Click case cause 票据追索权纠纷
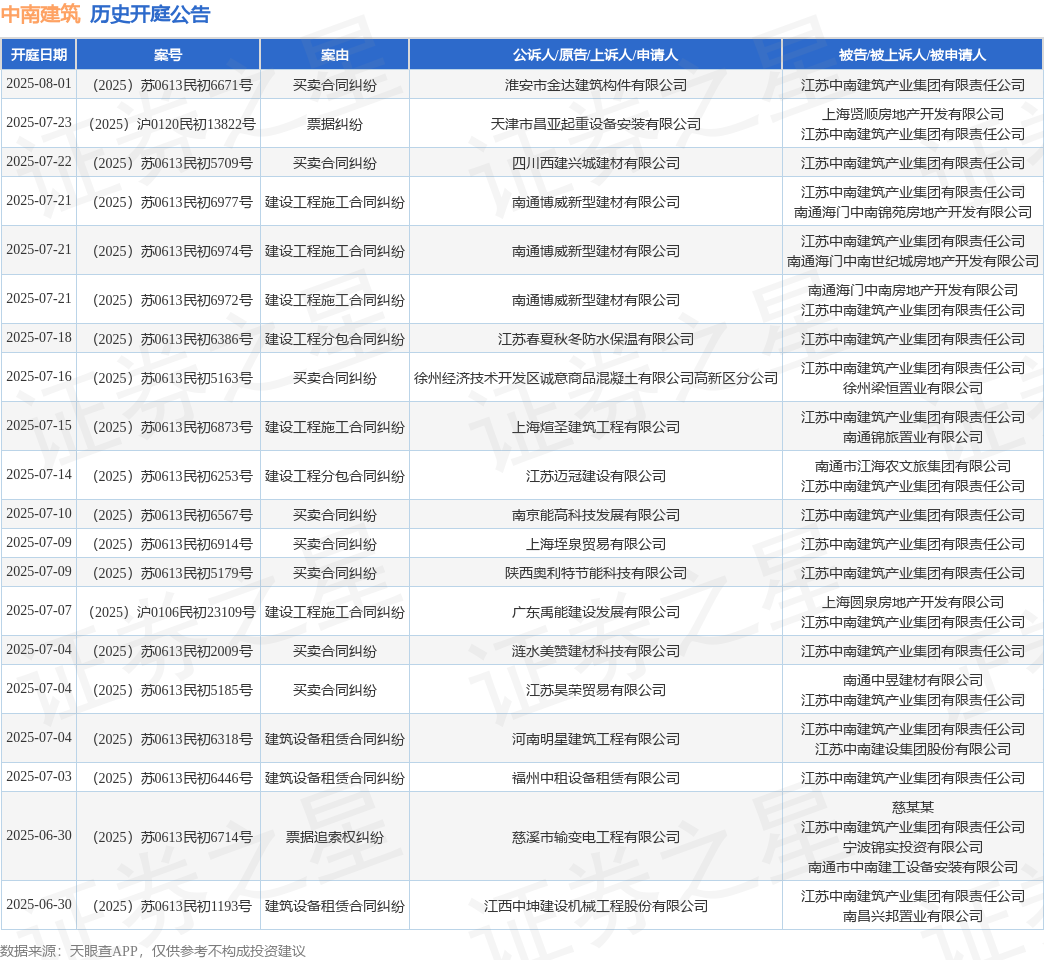The height and width of the screenshot is (960, 1044). 334,838
